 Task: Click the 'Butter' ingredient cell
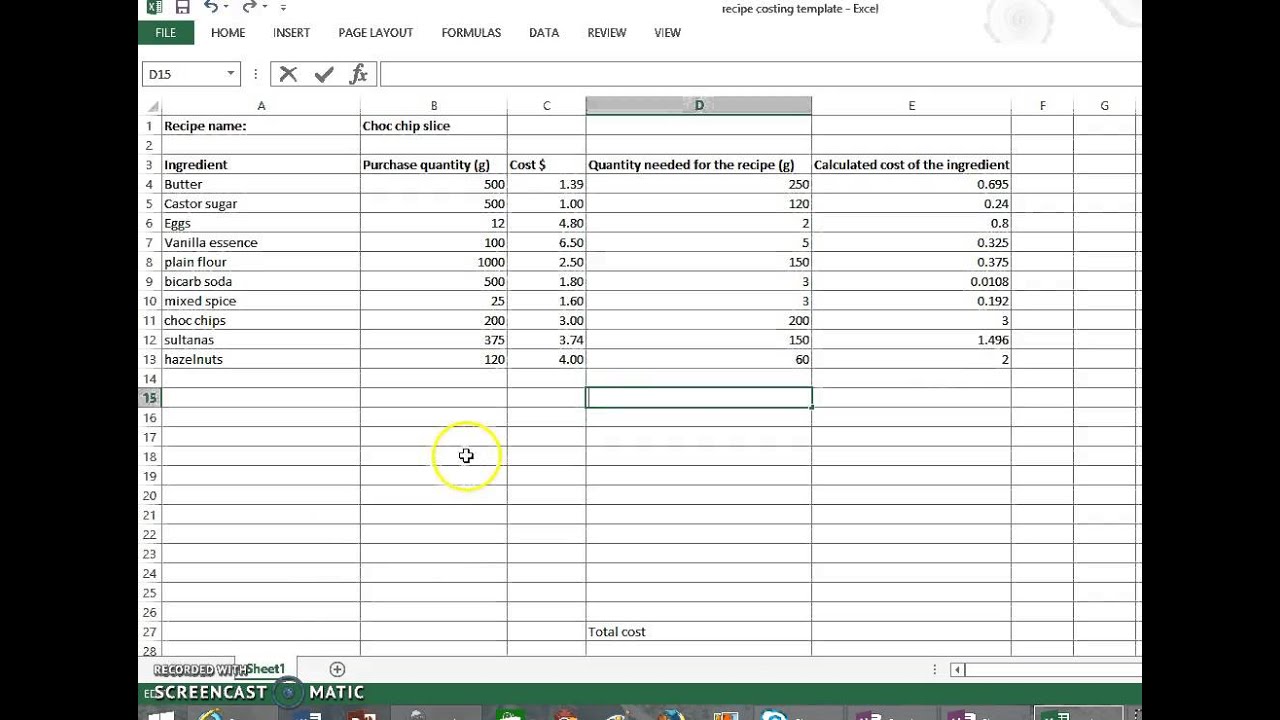pyautogui.click(x=261, y=184)
